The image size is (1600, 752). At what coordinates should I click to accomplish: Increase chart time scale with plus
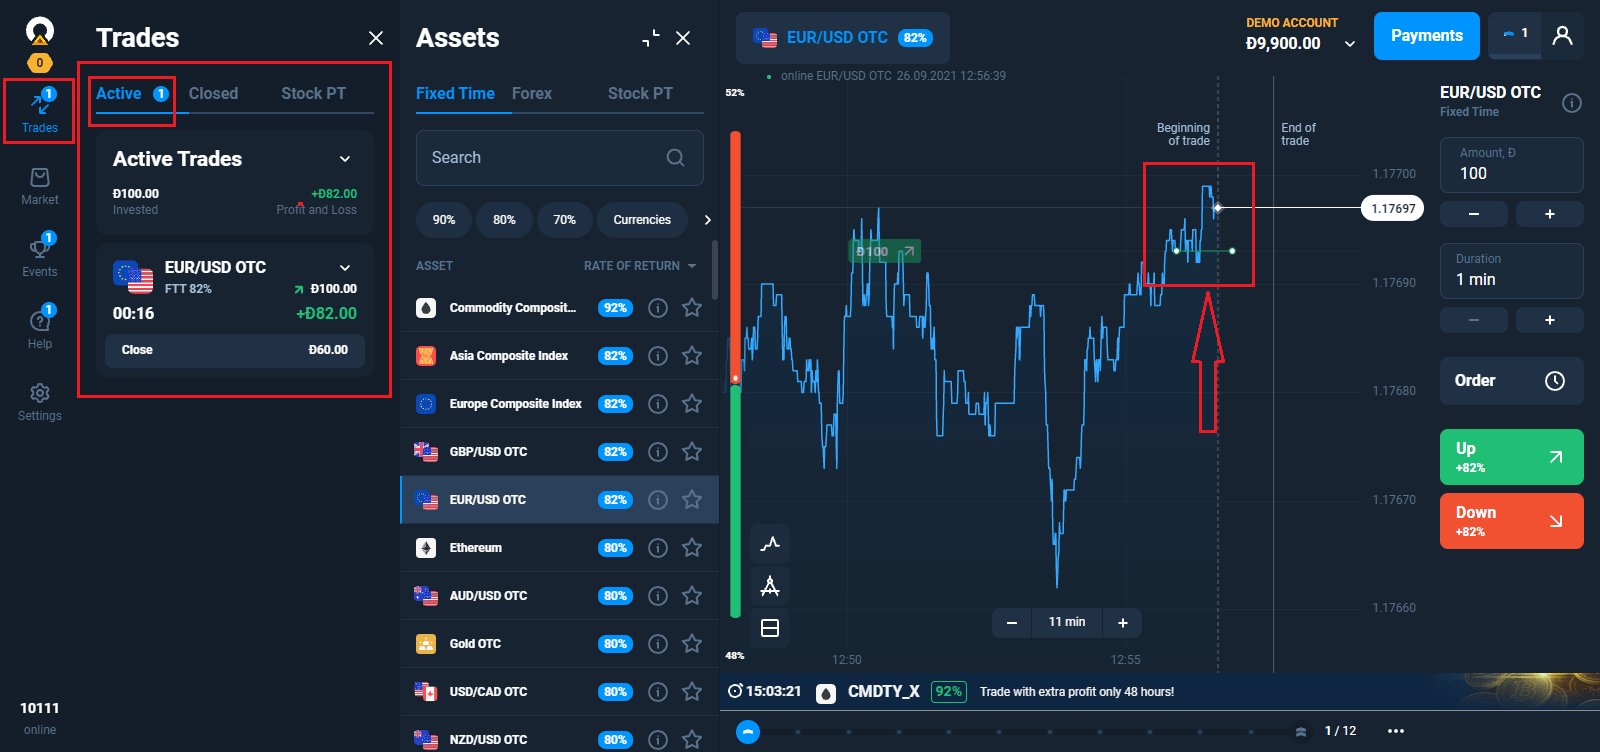pos(1123,623)
